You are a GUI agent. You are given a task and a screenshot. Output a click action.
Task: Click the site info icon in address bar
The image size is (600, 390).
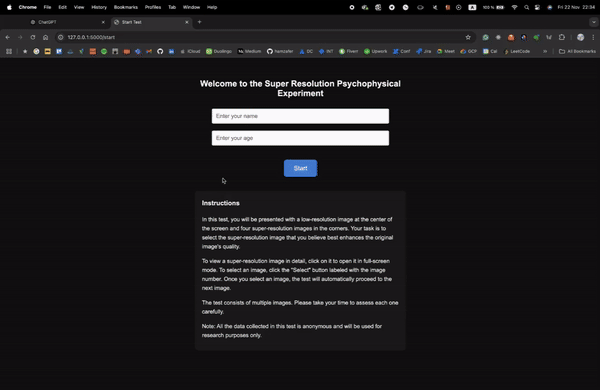(60, 37)
